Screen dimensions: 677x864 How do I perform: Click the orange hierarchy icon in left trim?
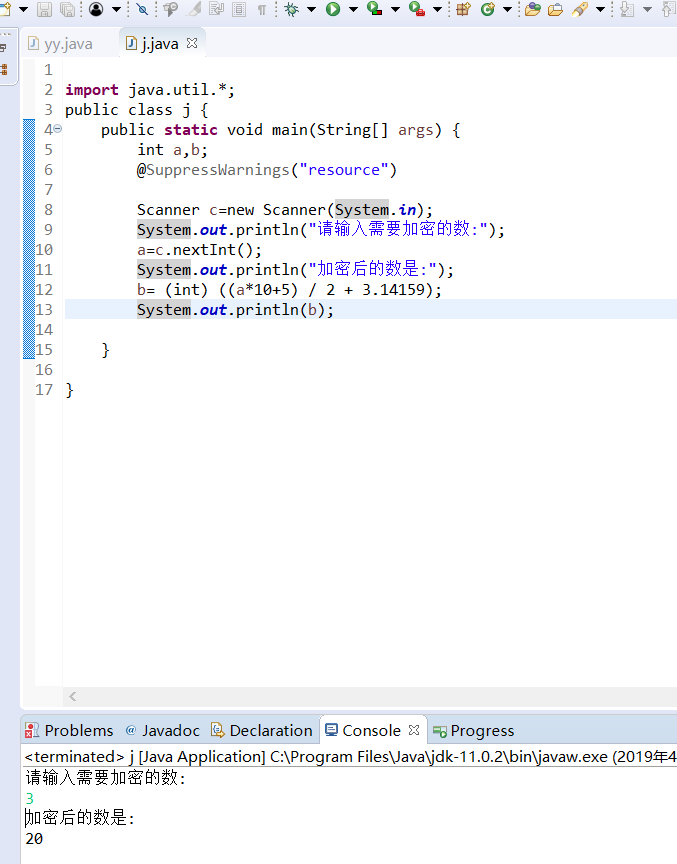4,69
